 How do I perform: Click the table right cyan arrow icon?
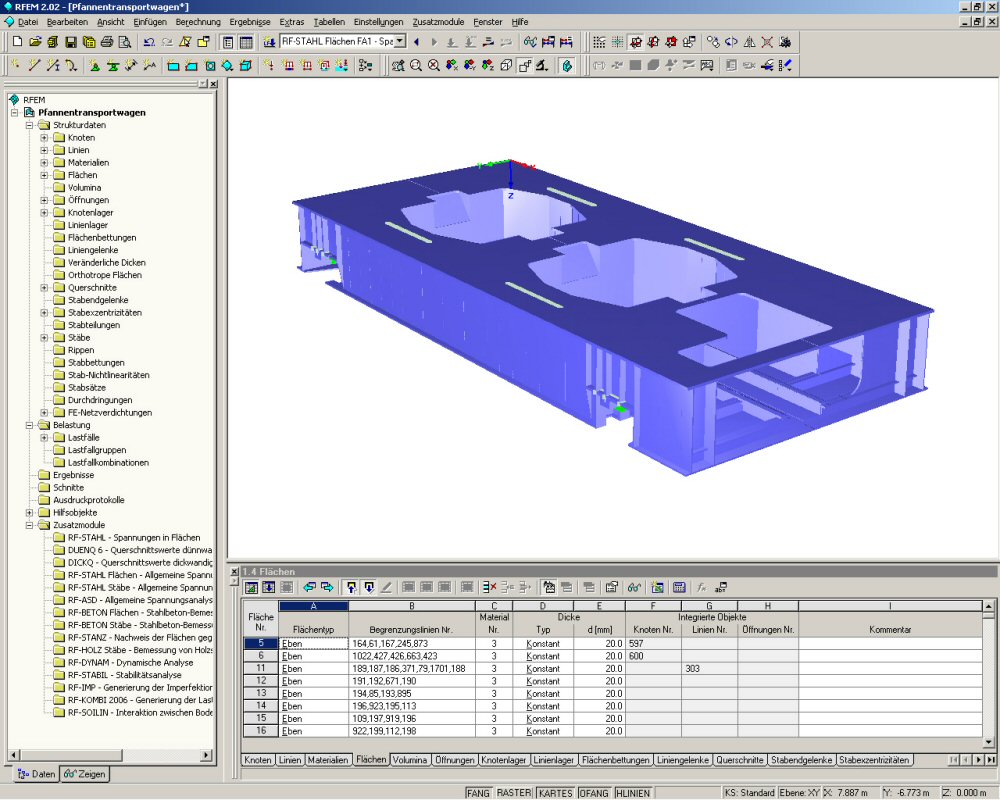(x=327, y=587)
